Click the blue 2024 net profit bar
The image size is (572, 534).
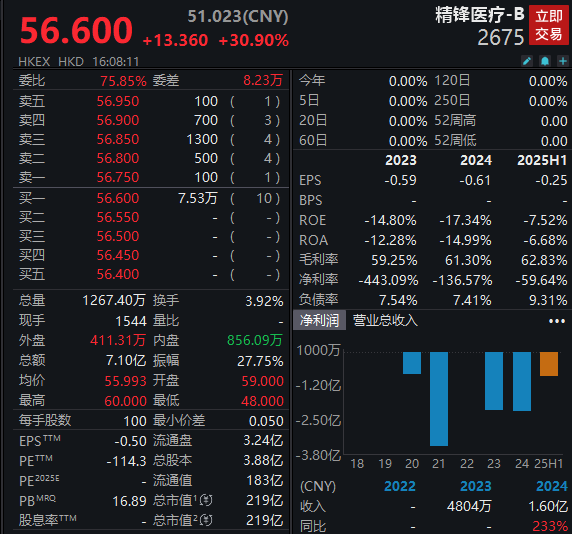(x=522, y=382)
